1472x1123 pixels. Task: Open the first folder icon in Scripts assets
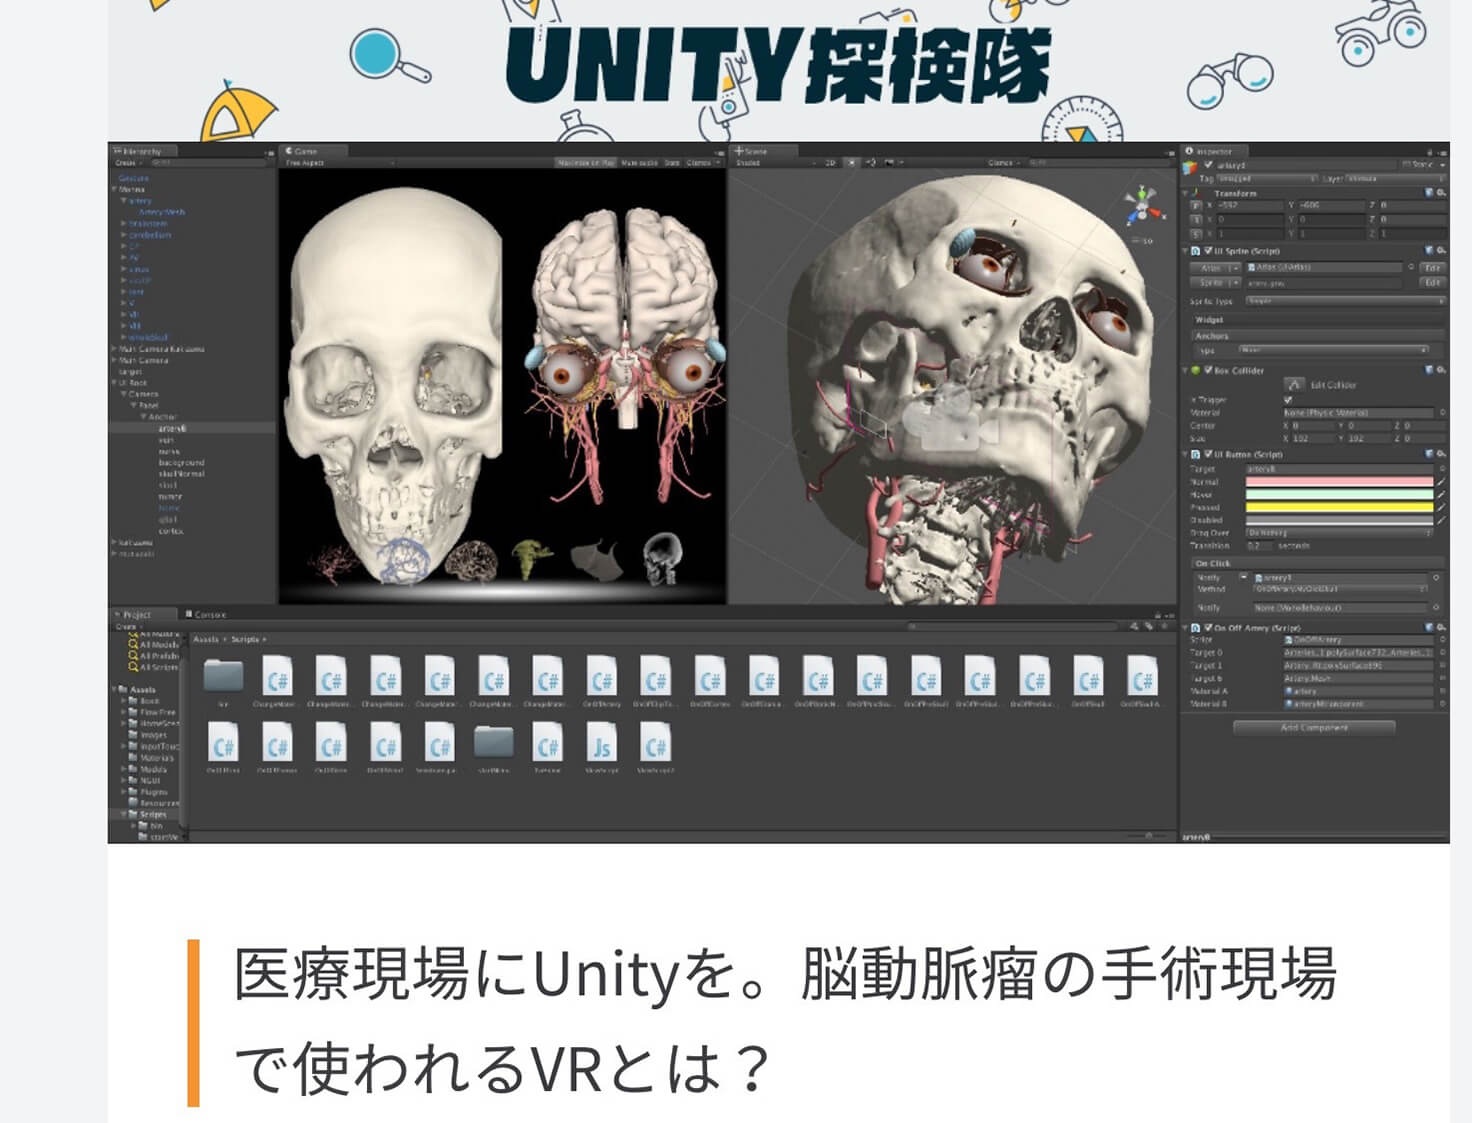point(223,677)
